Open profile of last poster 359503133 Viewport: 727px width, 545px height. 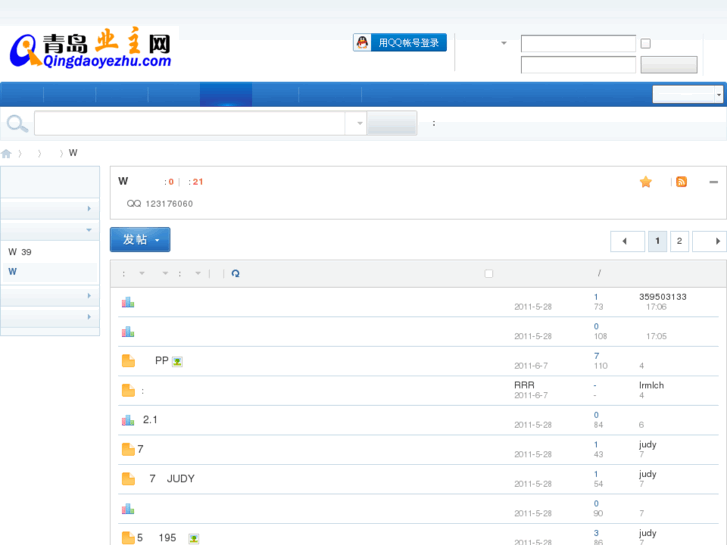point(663,297)
